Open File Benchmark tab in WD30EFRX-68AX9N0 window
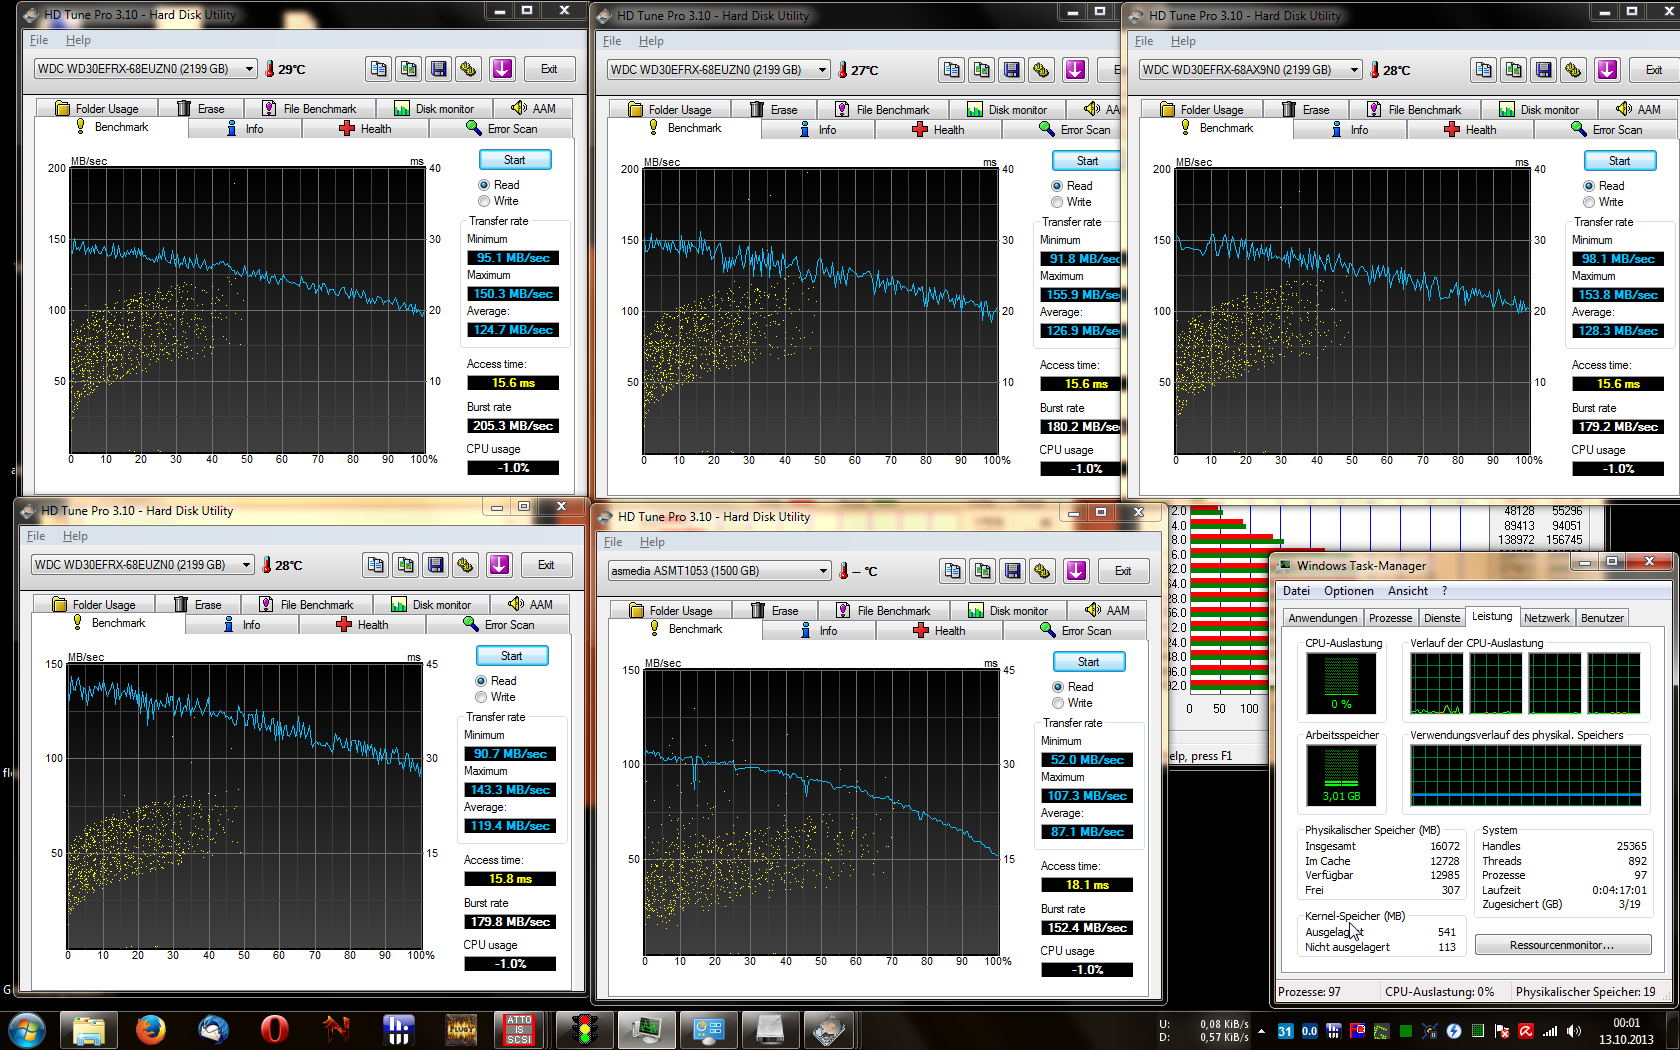Viewport: 1680px width, 1050px height. click(x=1414, y=110)
